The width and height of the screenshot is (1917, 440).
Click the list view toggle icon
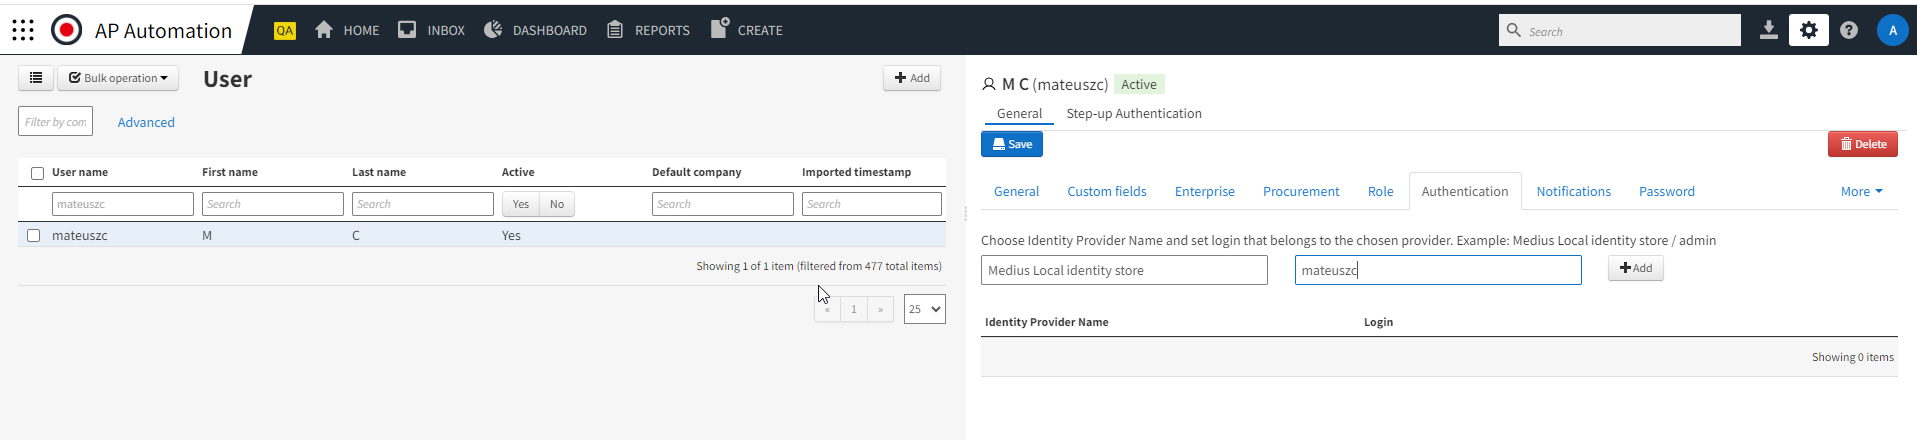click(36, 78)
